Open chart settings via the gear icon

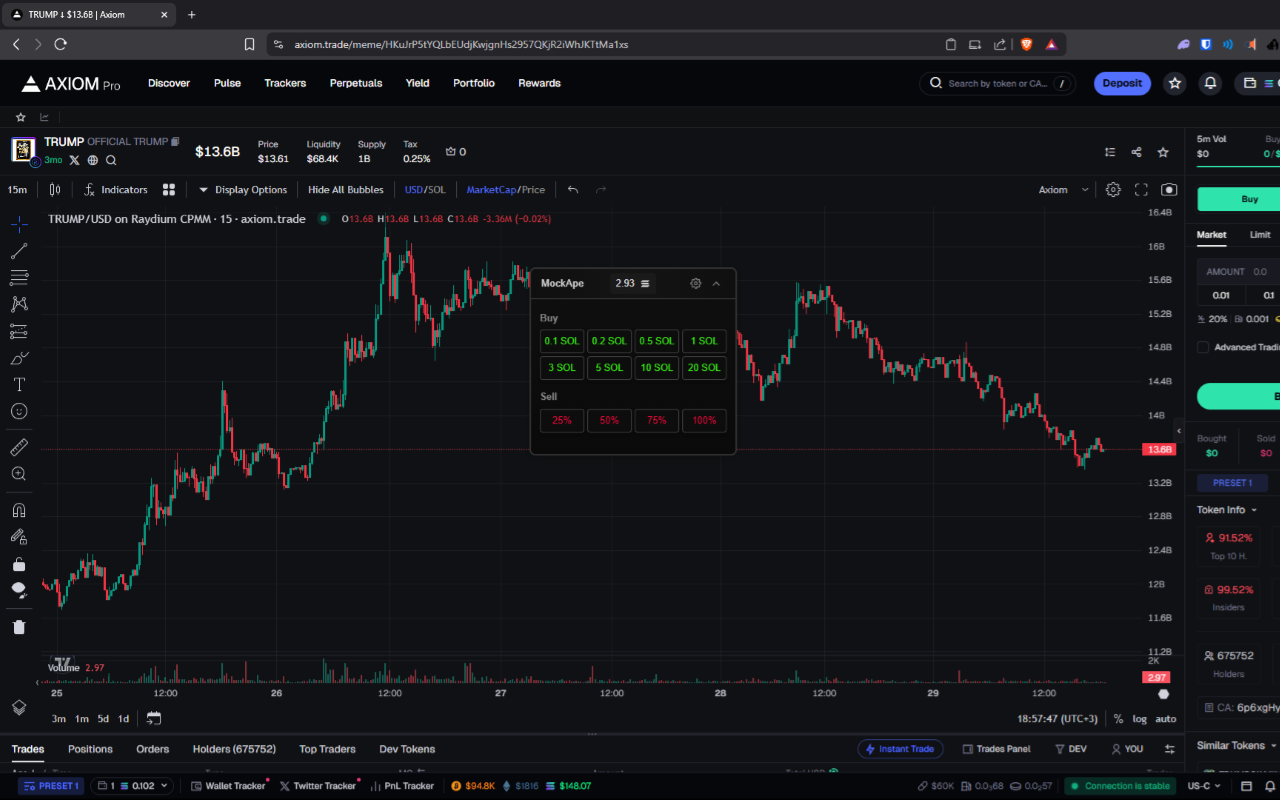coord(1113,189)
